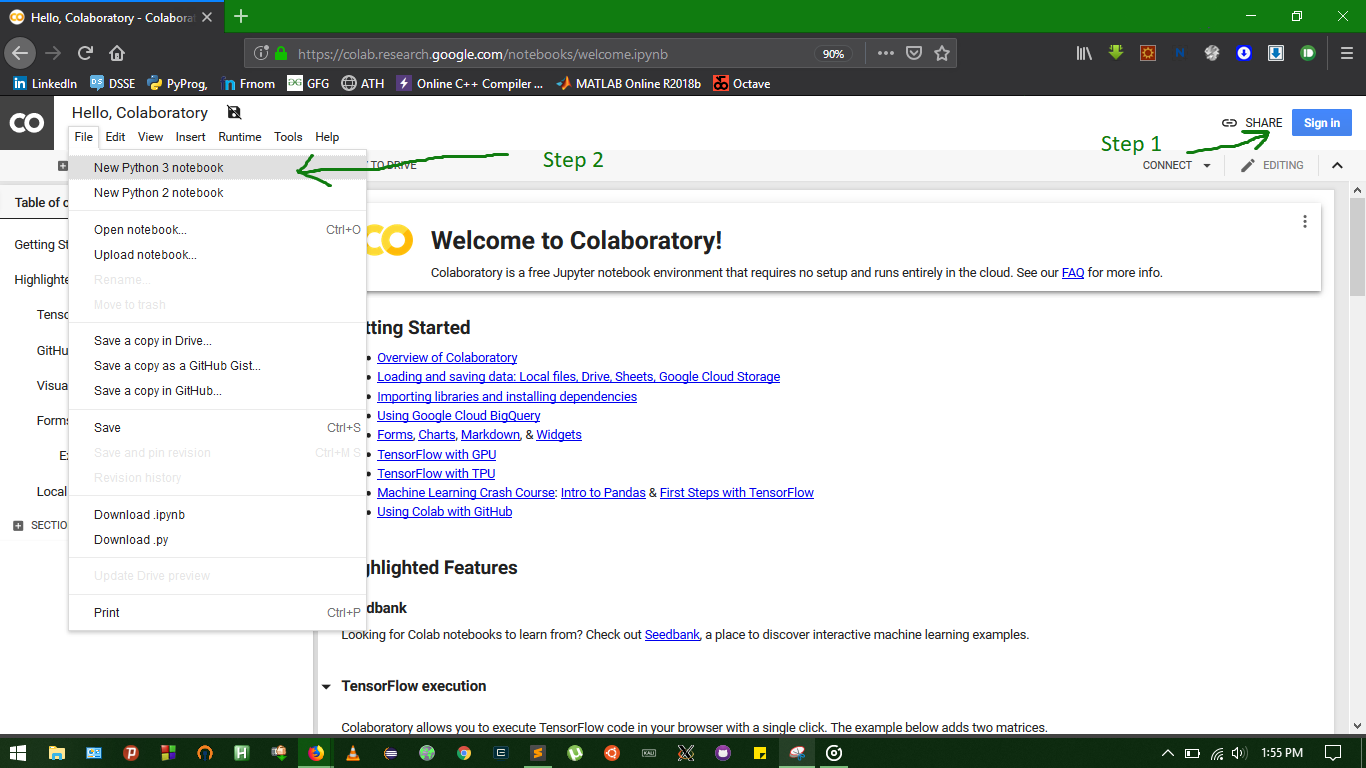
Task: Open File Explorer from the taskbar
Action: [x=57, y=752]
